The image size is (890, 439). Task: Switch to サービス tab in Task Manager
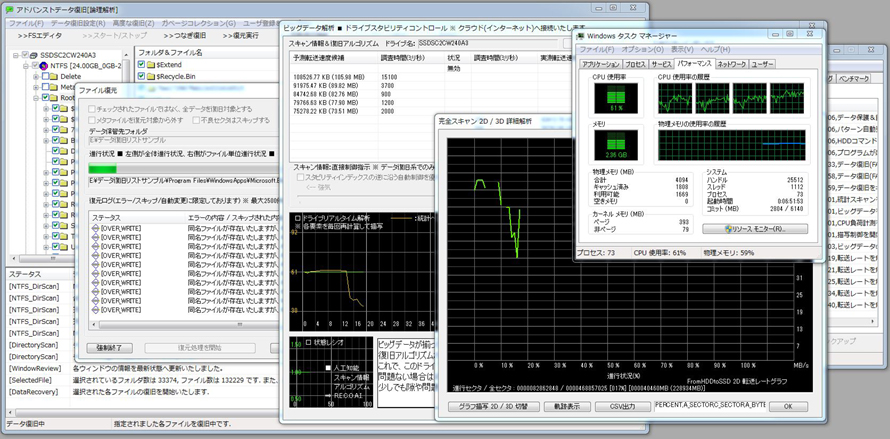(x=661, y=64)
